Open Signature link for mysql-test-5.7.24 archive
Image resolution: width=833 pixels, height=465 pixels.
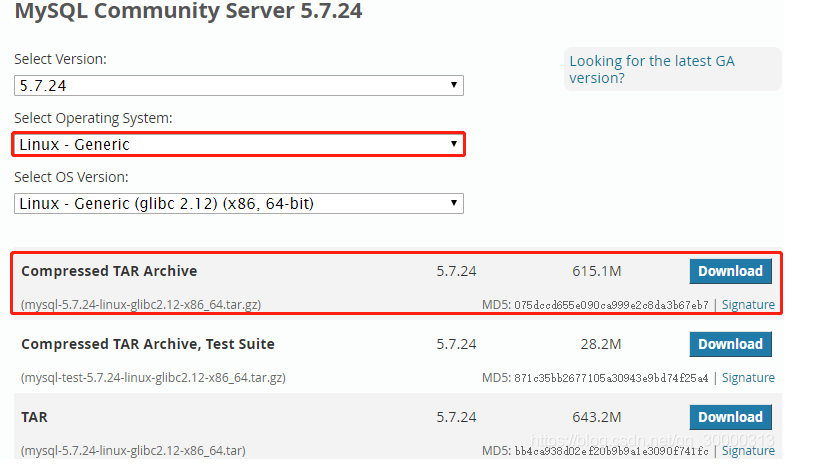coord(748,377)
